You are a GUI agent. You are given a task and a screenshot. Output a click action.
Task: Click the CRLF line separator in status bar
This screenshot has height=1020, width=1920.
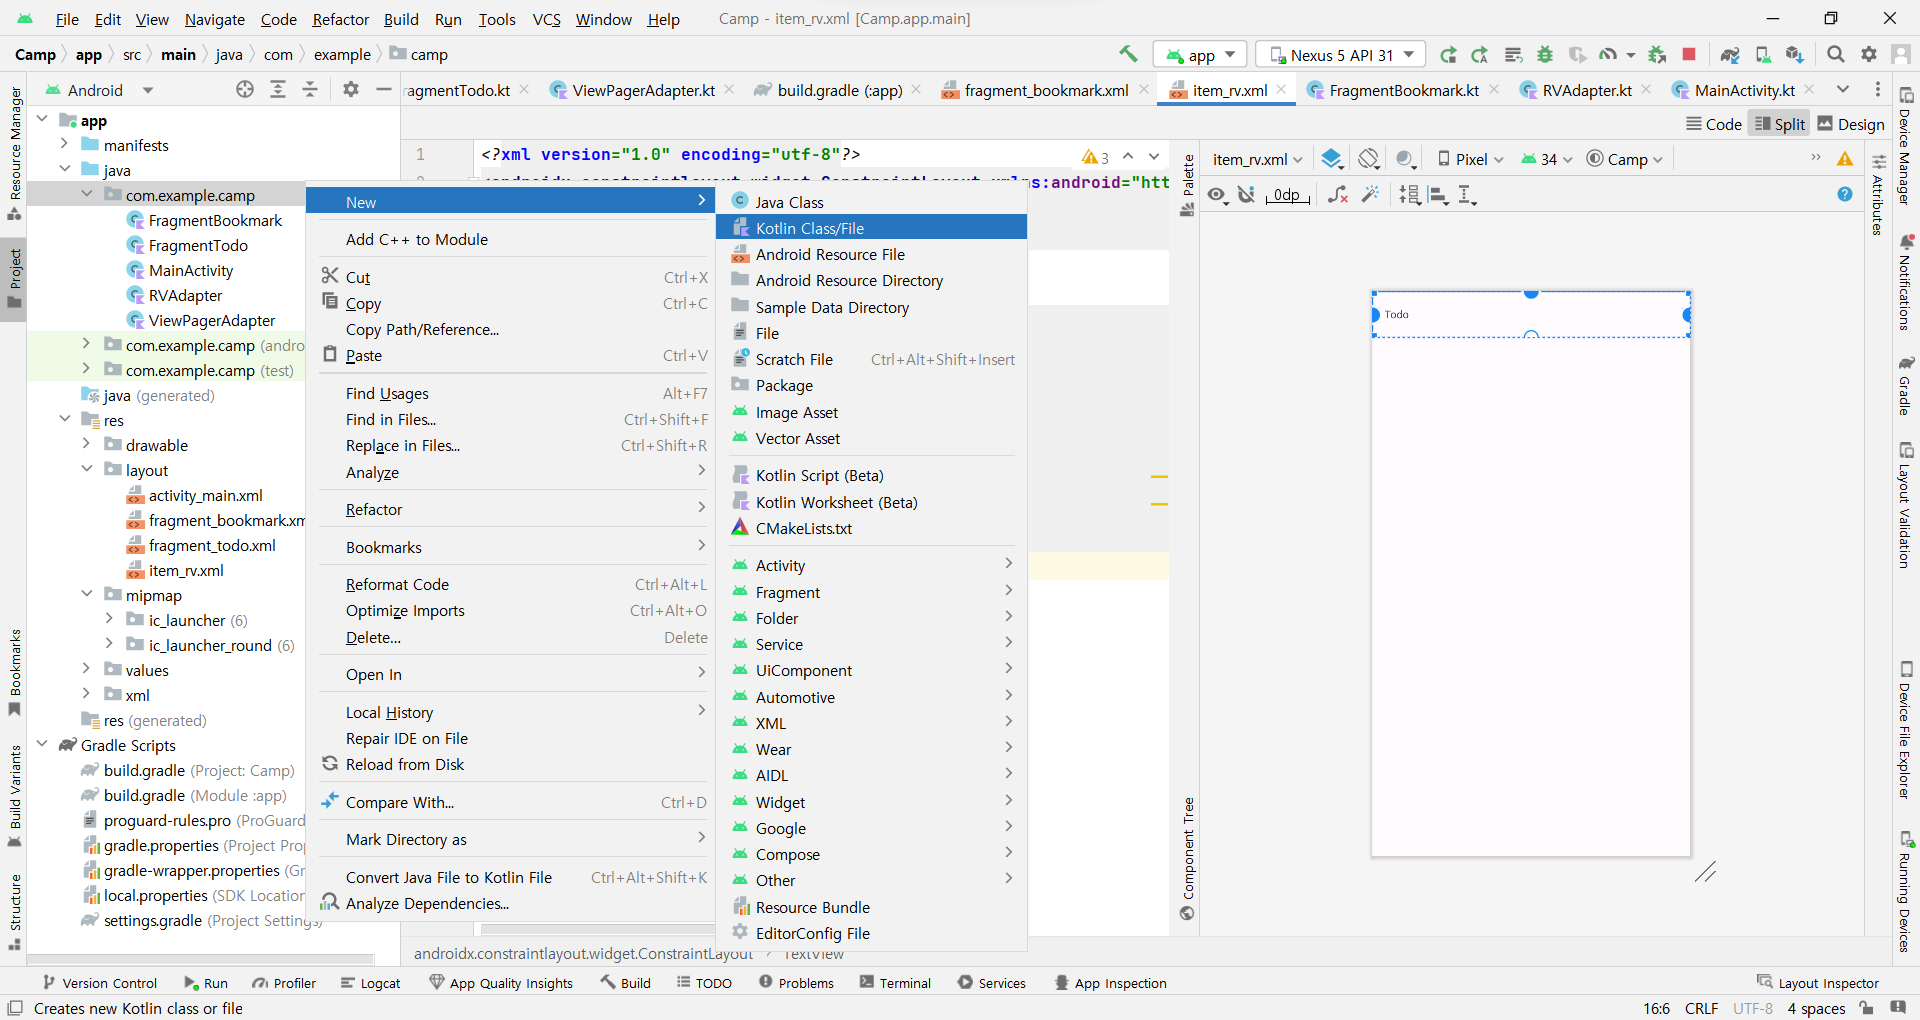click(x=1701, y=1008)
